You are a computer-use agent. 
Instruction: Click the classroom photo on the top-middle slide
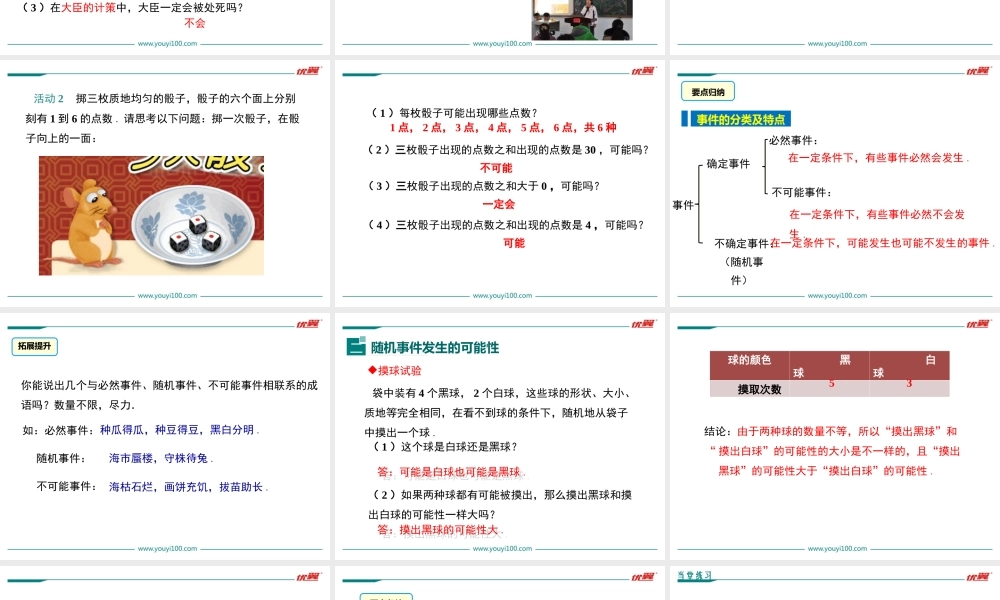[582, 18]
